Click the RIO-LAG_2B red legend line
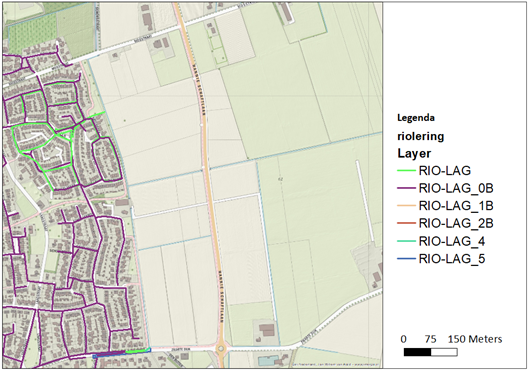This screenshot has height=371, width=529. 406,223
